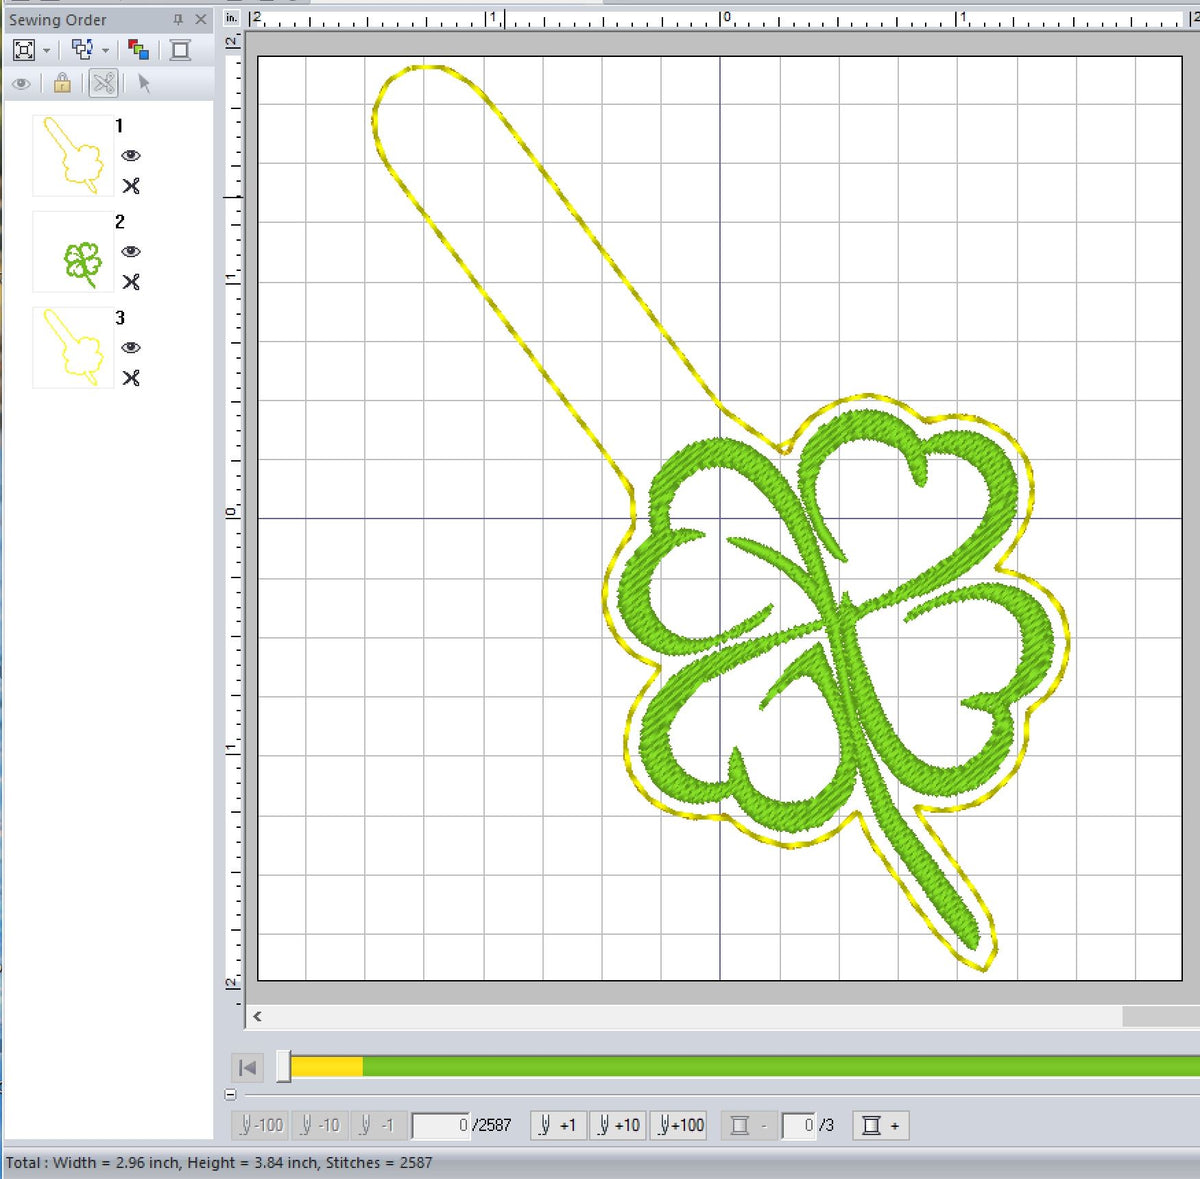Click the green segment of the stitch progress bar
The width and height of the screenshot is (1200, 1179).
coord(781,1066)
